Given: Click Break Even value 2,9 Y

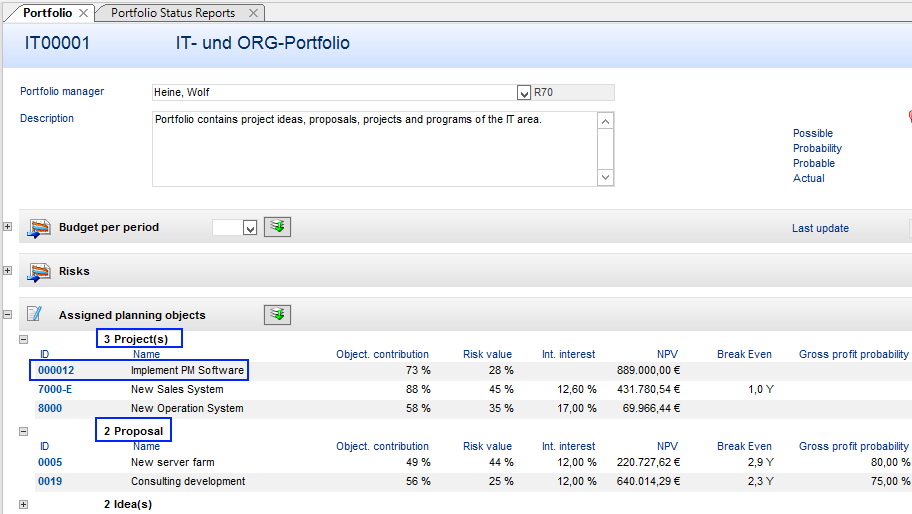Looking at the screenshot, I should [761, 462].
